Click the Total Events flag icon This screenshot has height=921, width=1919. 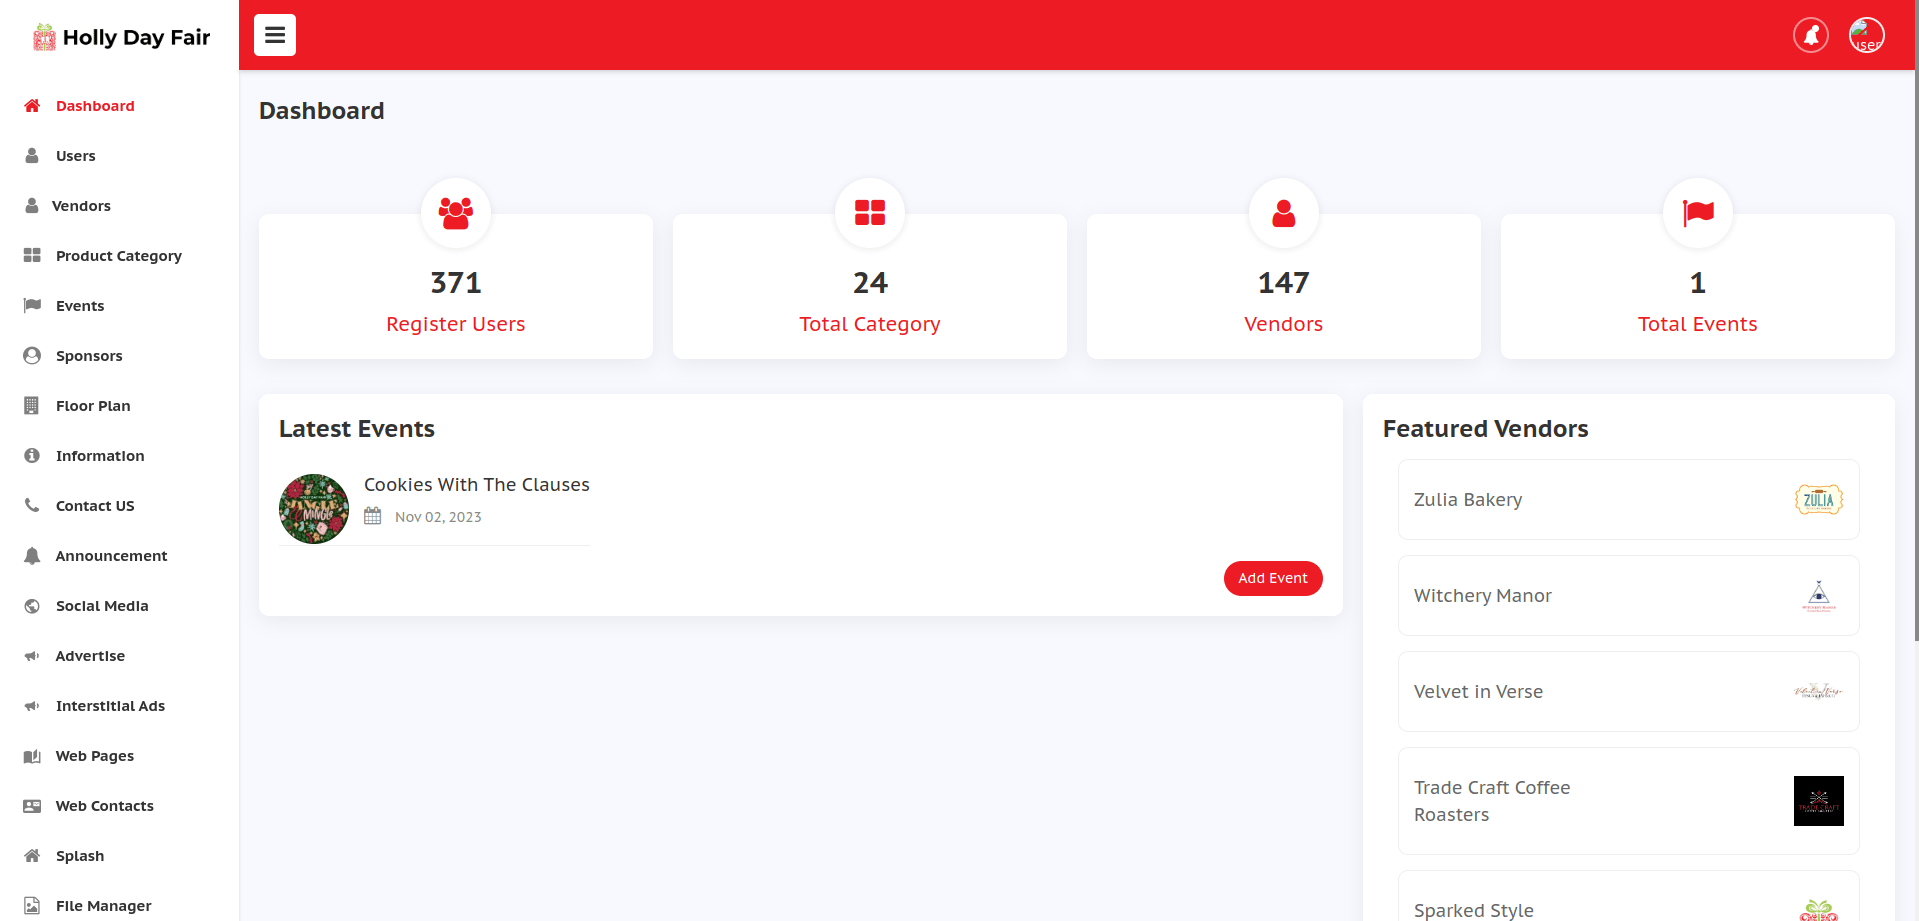pyautogui.click(x=1697, y=213)
